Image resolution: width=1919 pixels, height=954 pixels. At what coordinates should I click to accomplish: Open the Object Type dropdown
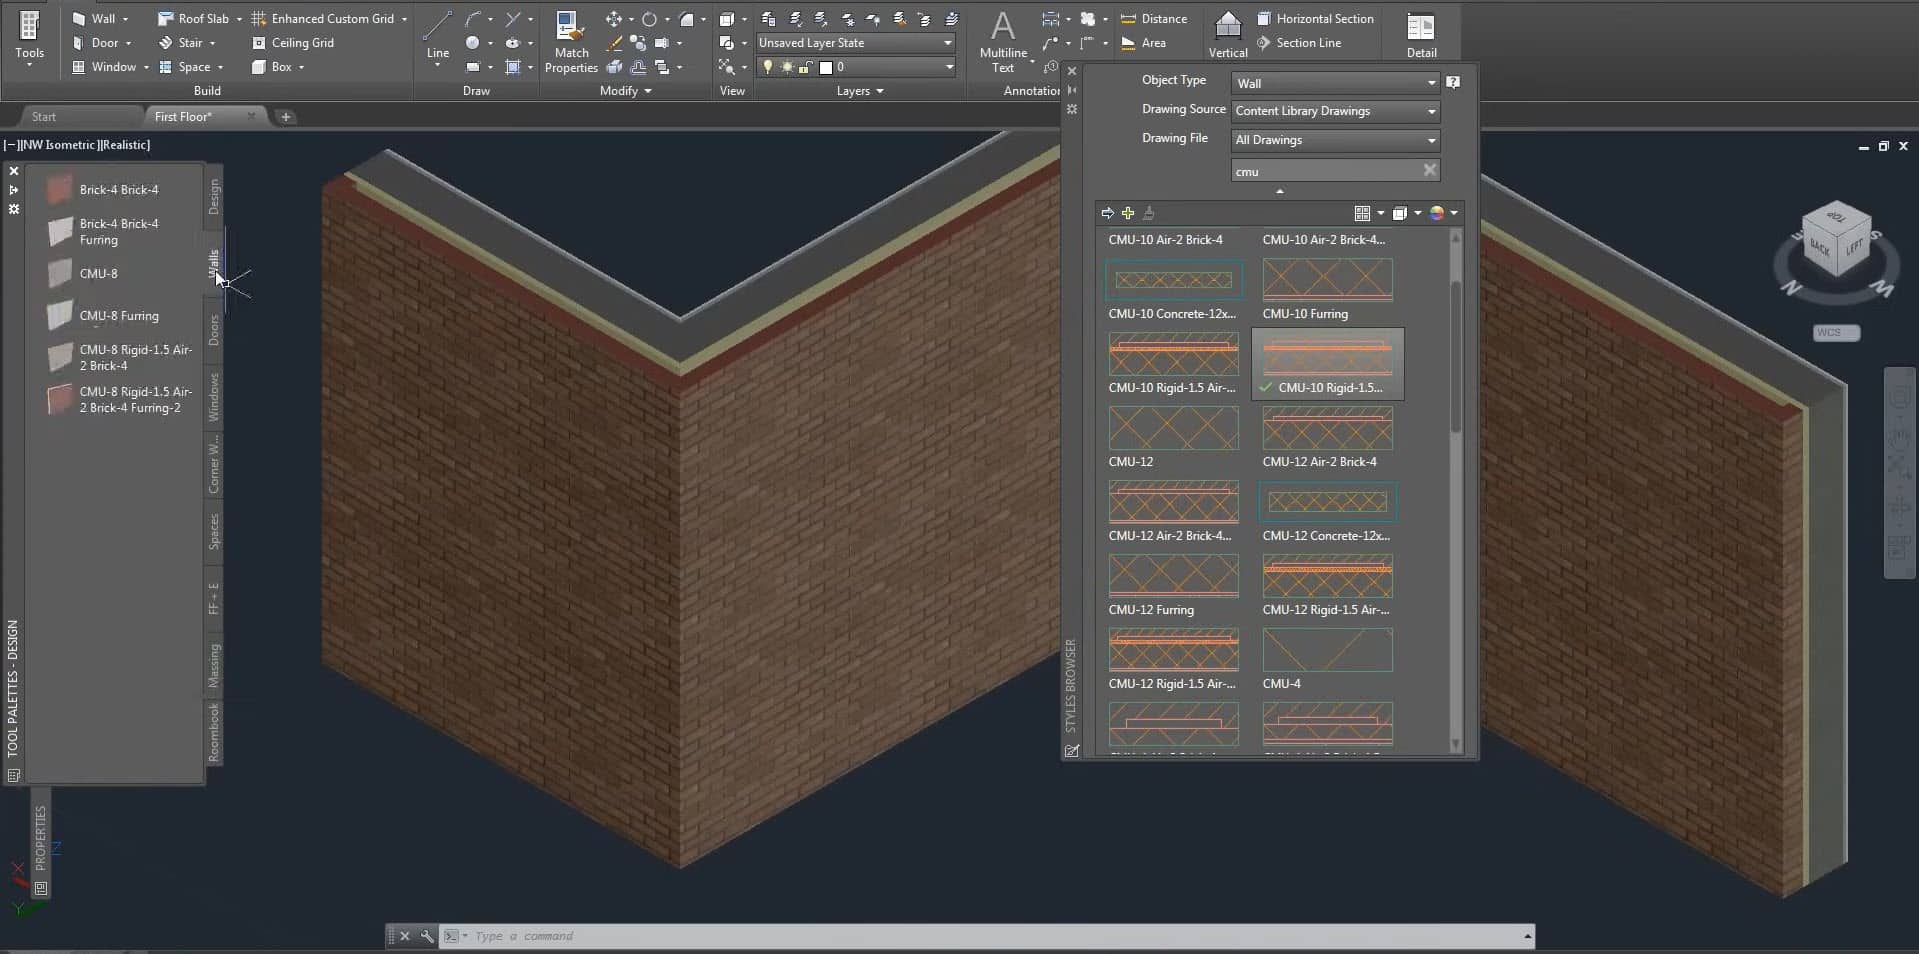coord(1334,83)
